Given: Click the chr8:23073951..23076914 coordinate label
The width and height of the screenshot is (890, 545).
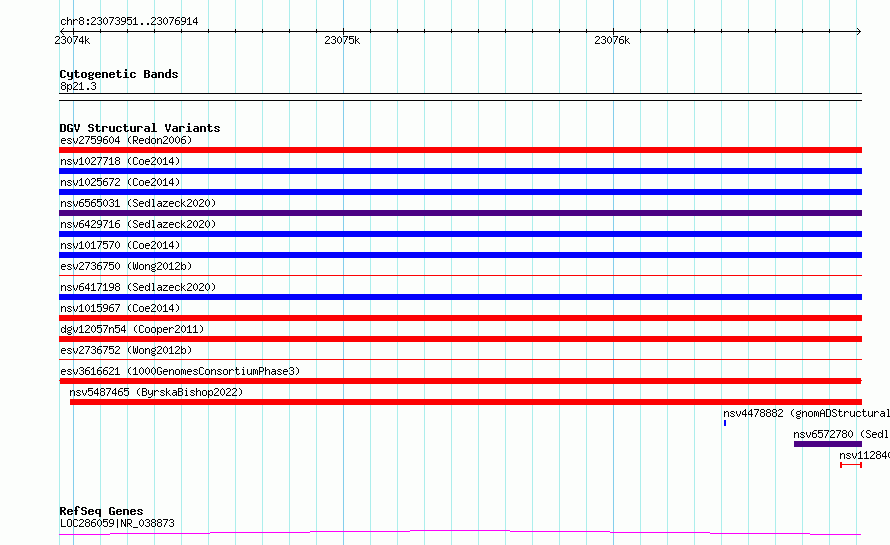Looking at the screenshot, I should pyautogui.click(x=129, y=21).
